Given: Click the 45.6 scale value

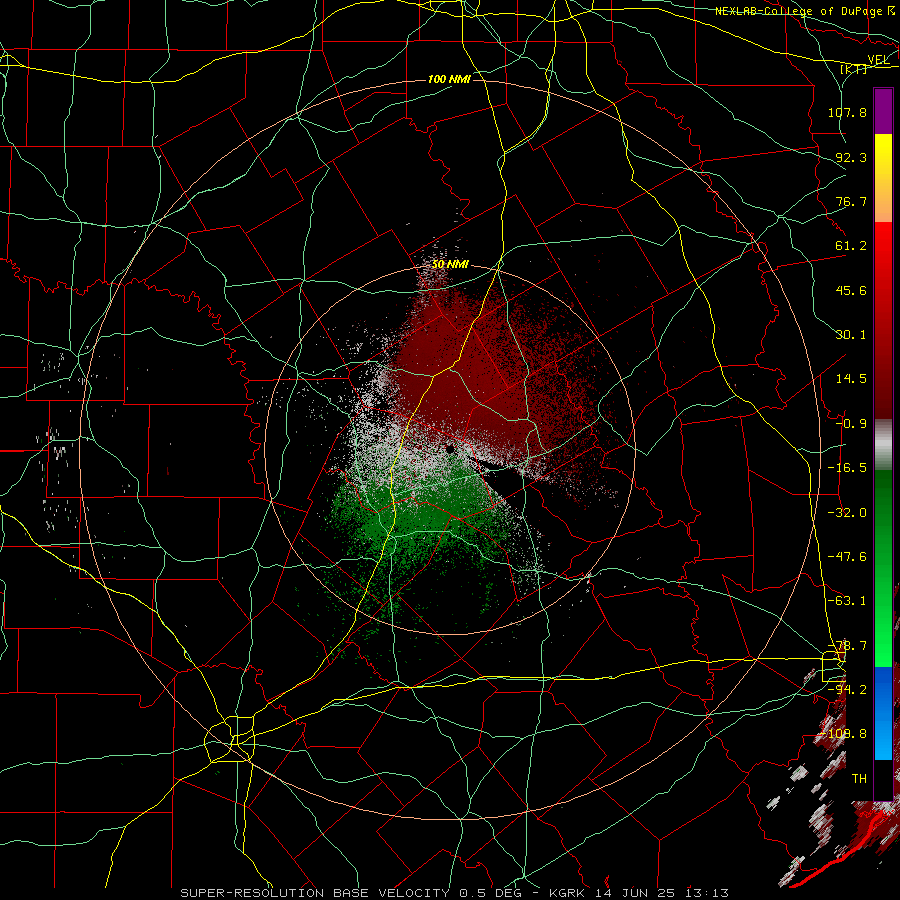Looking at the screenshot, I should pos(851,290).
